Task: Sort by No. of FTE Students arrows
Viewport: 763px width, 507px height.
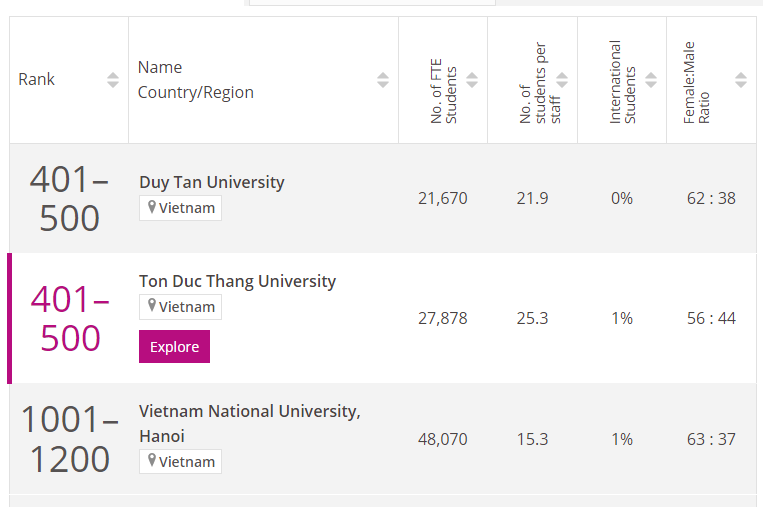Action: (472, 80)
